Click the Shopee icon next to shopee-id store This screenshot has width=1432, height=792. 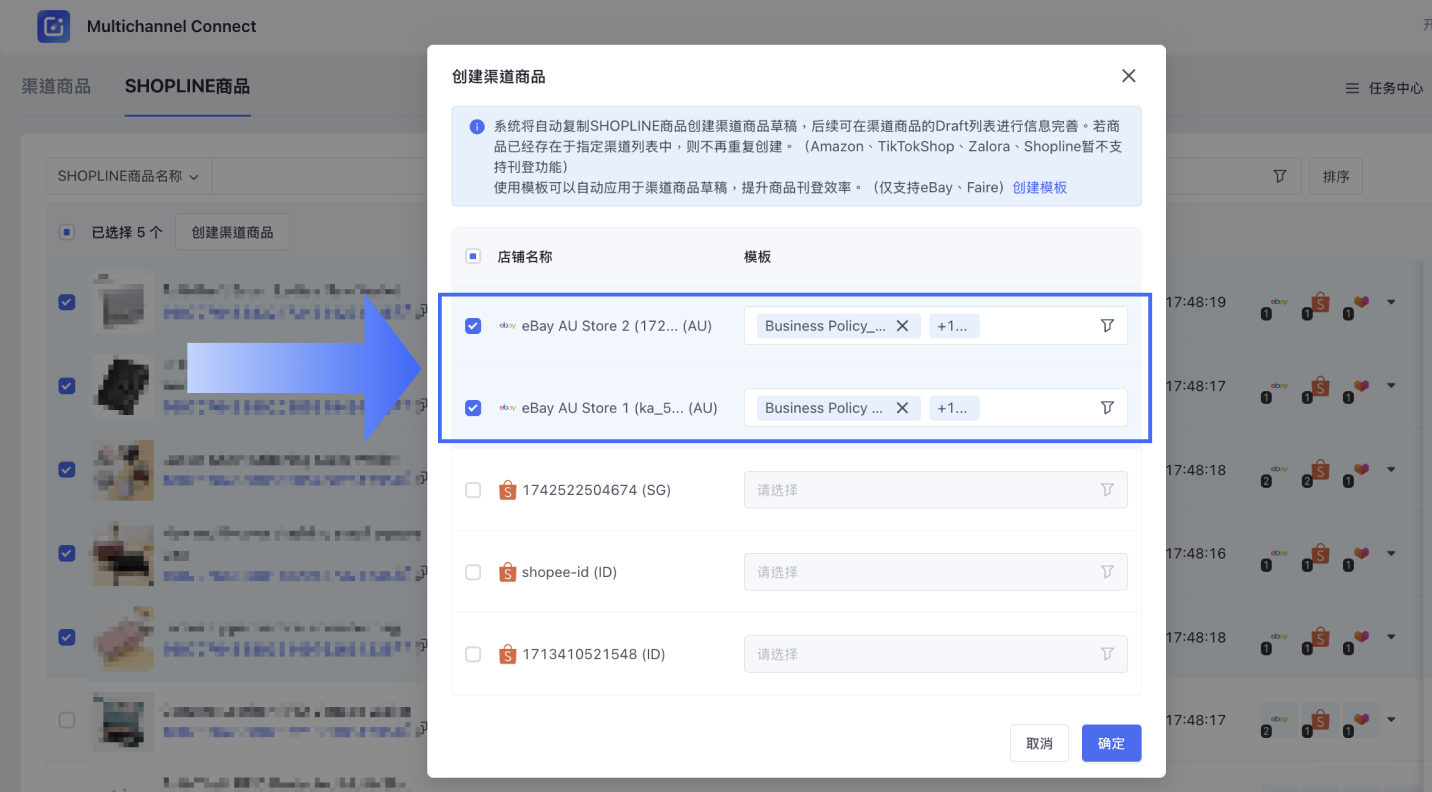pyautogui.click(x=508, y=571)
